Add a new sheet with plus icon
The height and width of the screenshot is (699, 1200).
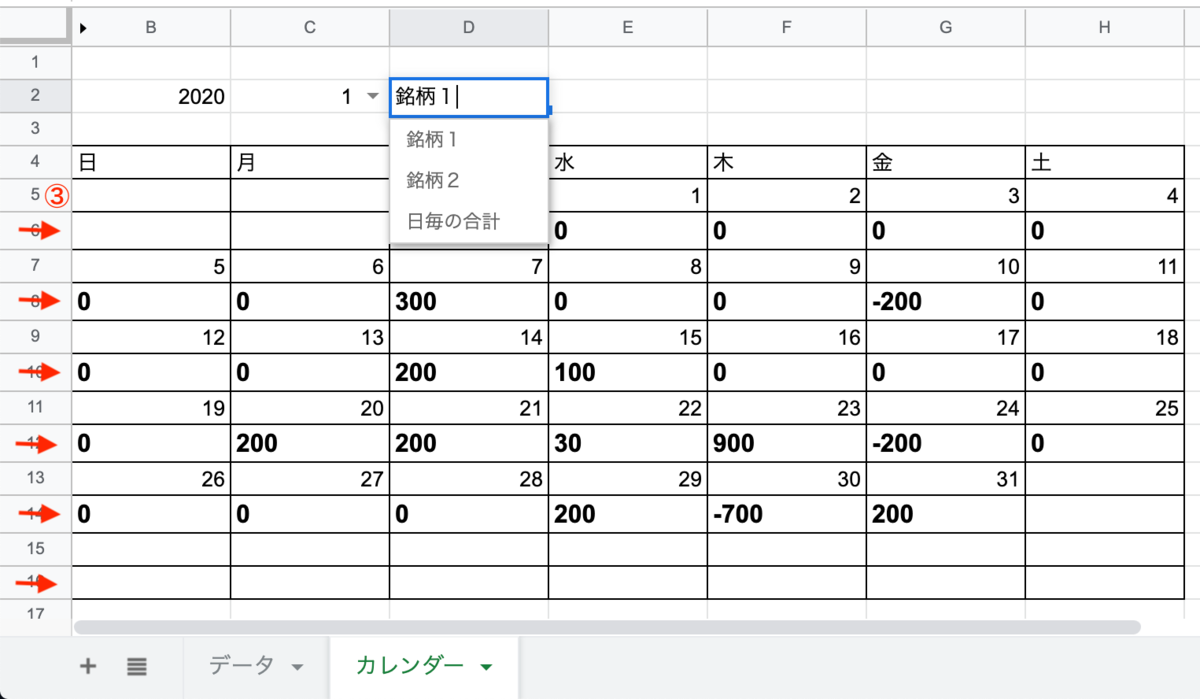(88, 666)
